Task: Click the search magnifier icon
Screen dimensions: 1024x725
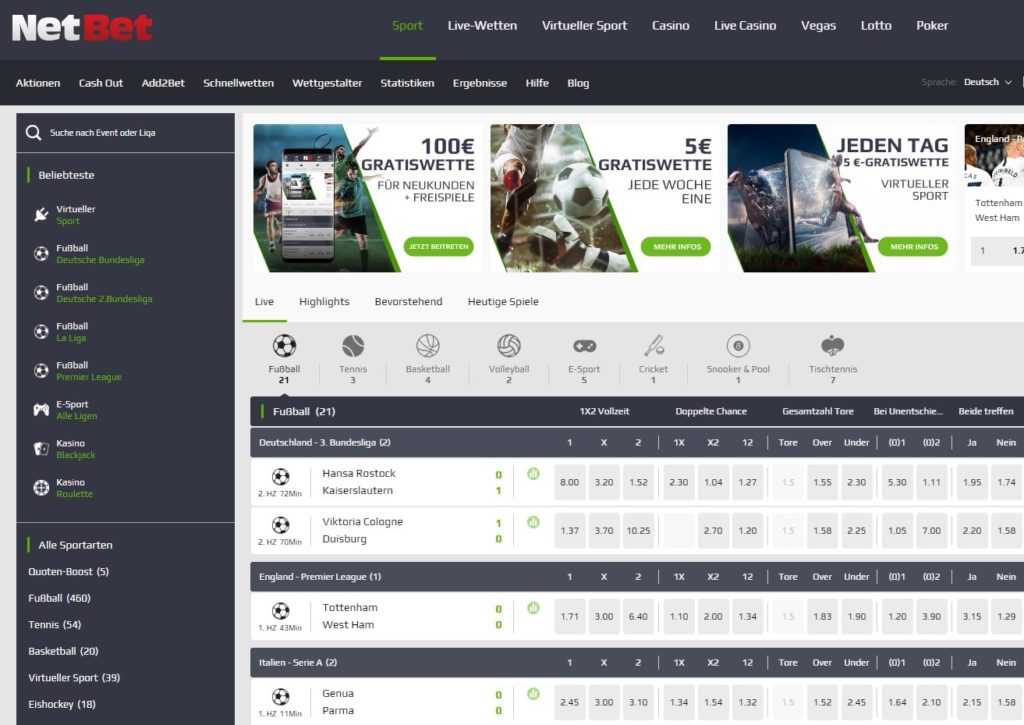Action: pos(33,133)
